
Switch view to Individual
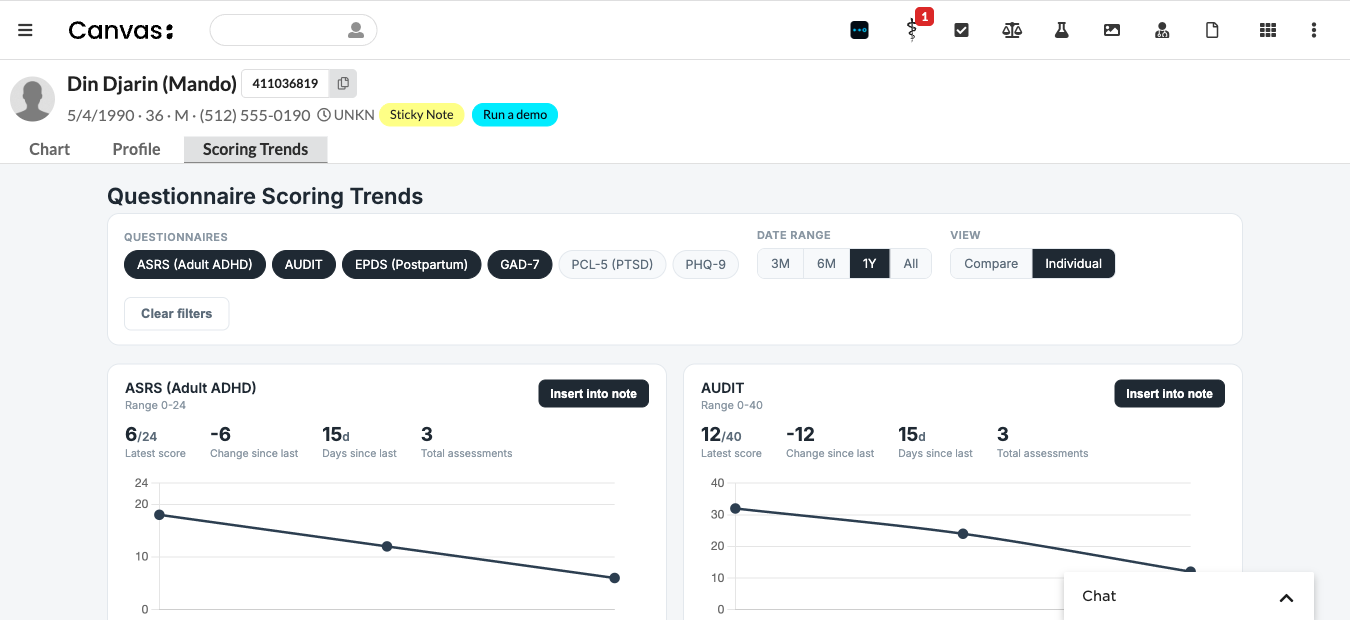click(x=1074, y=264)
